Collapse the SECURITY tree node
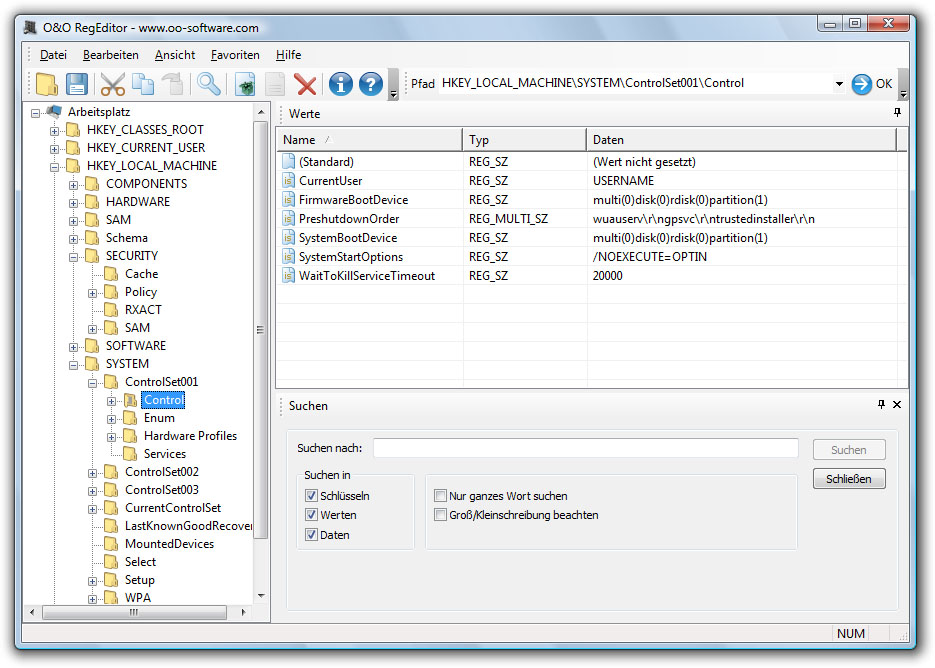This screenshot has height=668, width=935. (74, 256)
